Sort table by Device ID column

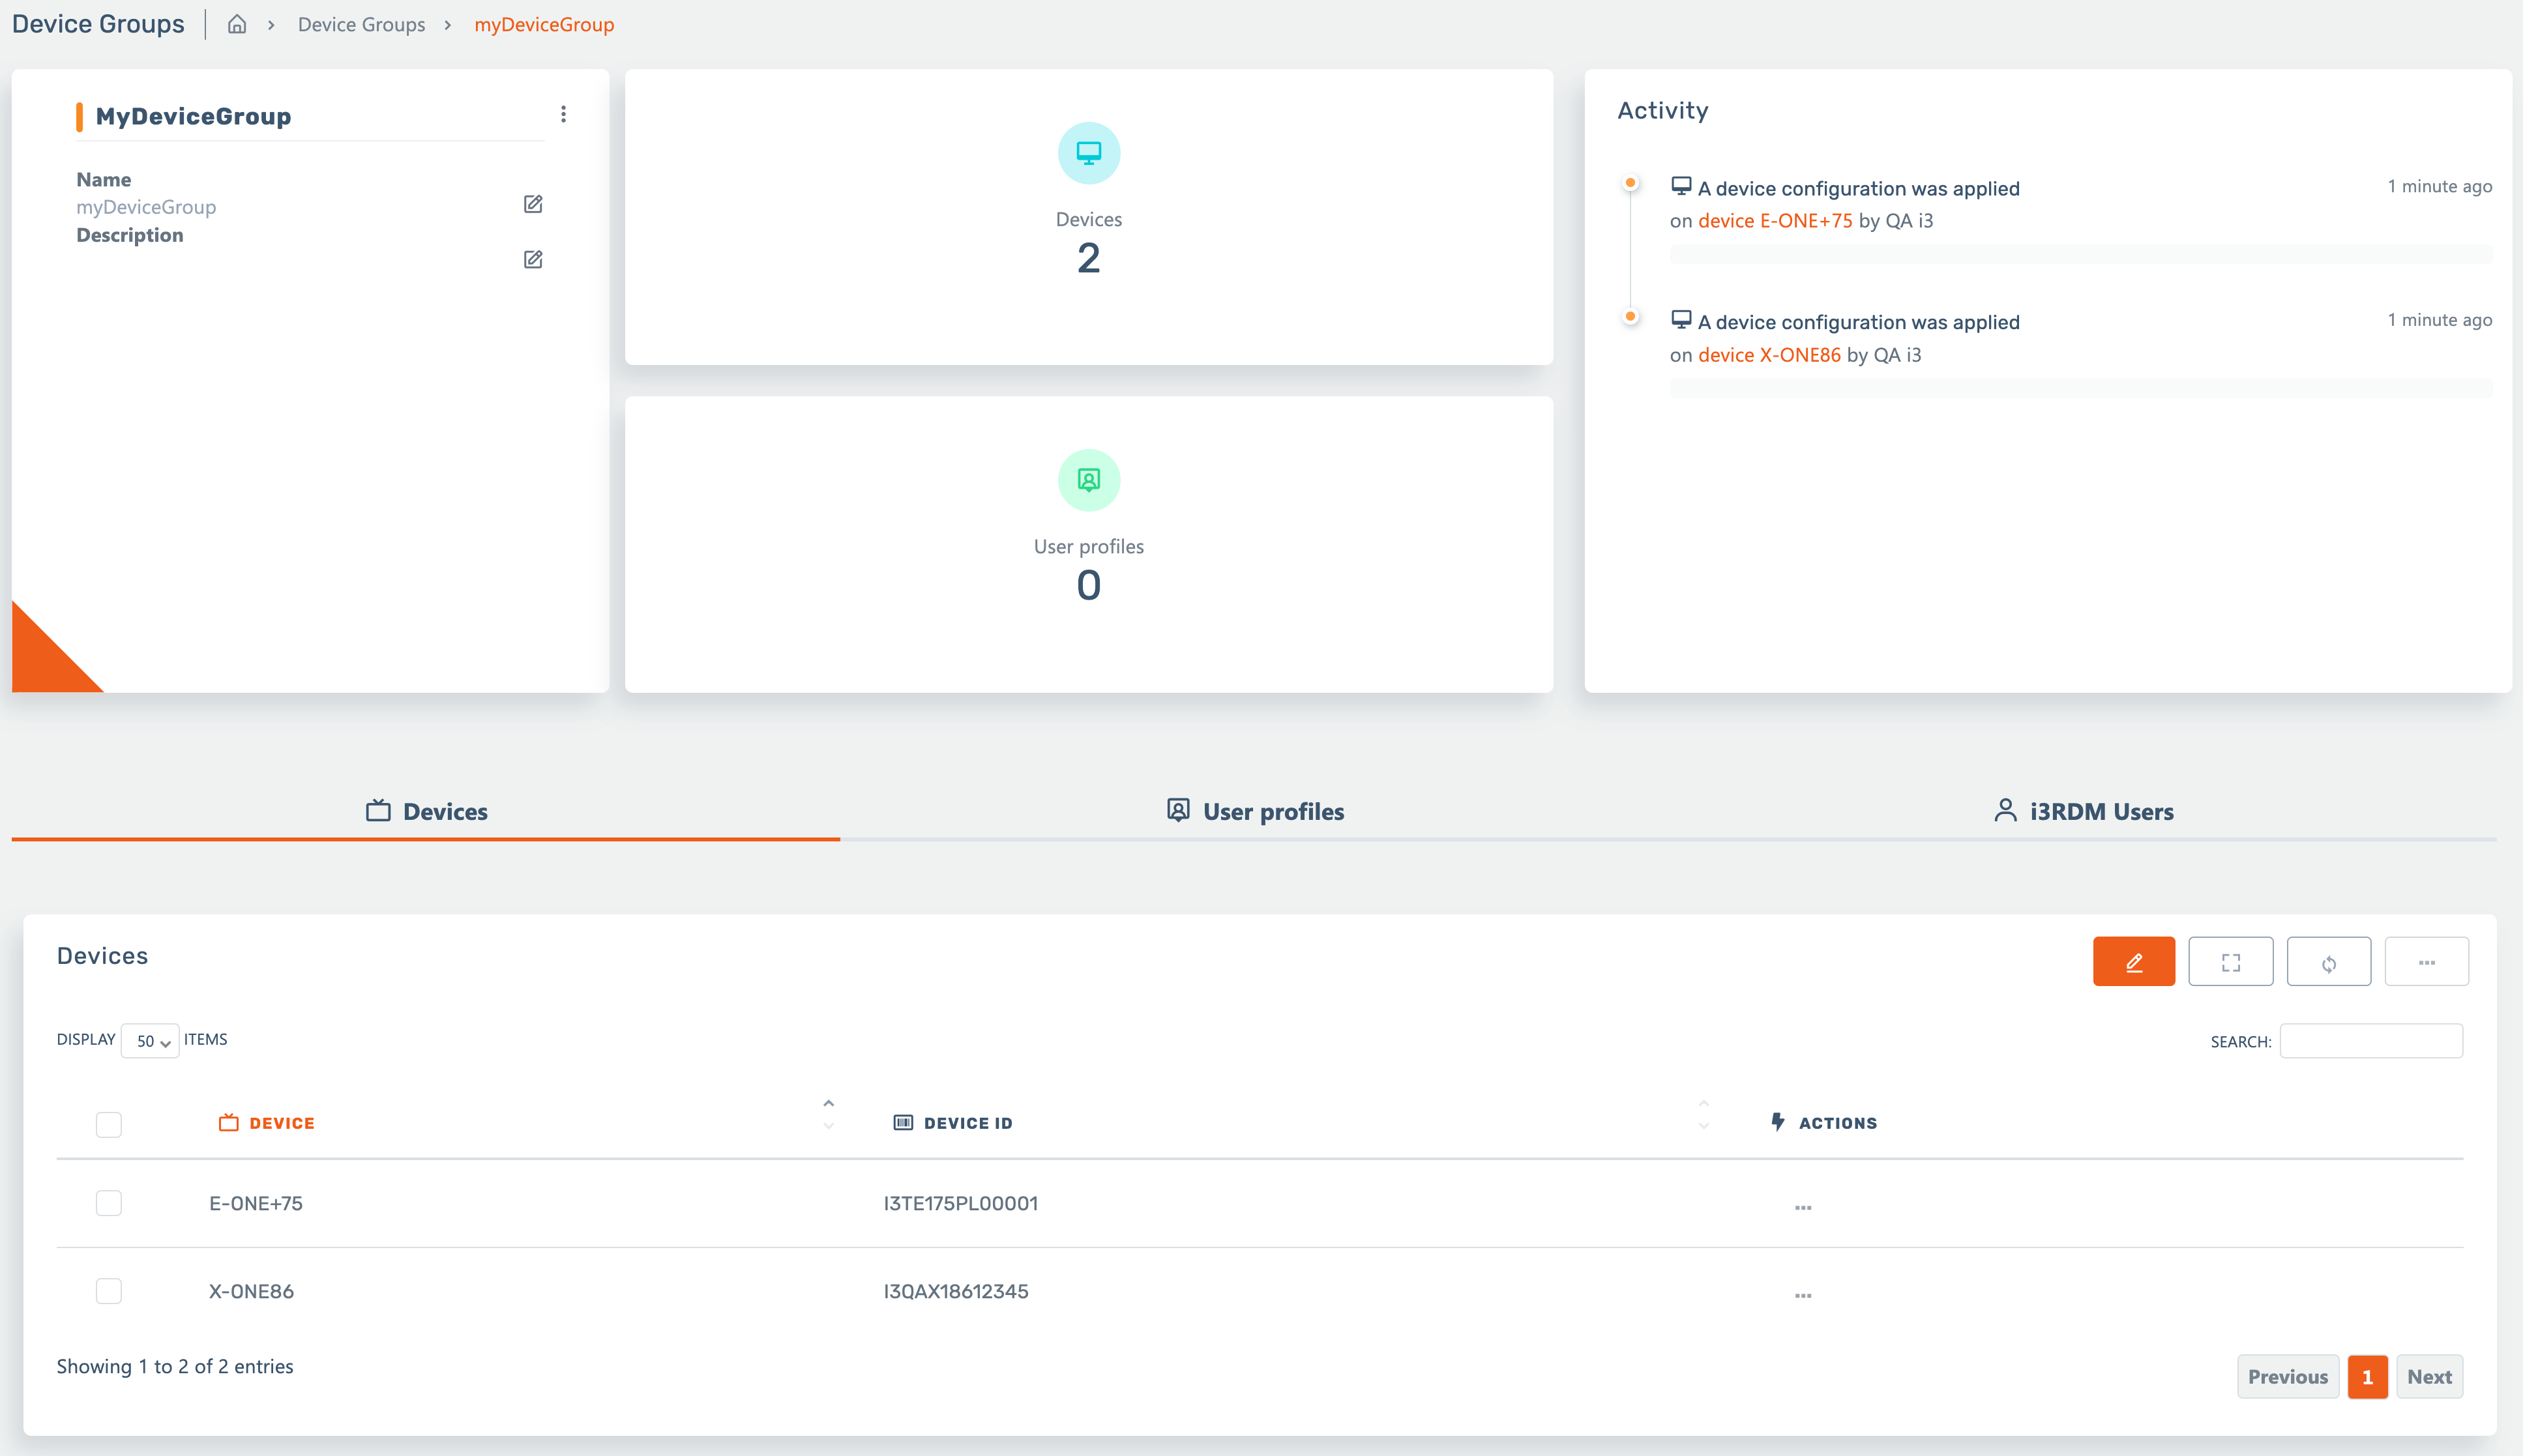[x=967, y=1123]
